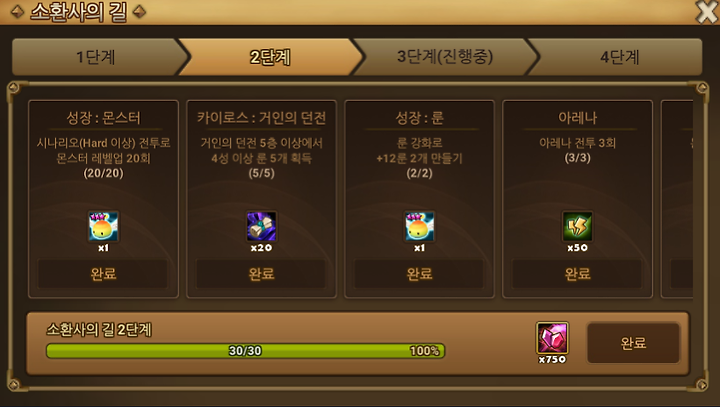Click the diamond ornament right of the title
This screenshot has width=720, height=407.
click(x=139, y=11)
